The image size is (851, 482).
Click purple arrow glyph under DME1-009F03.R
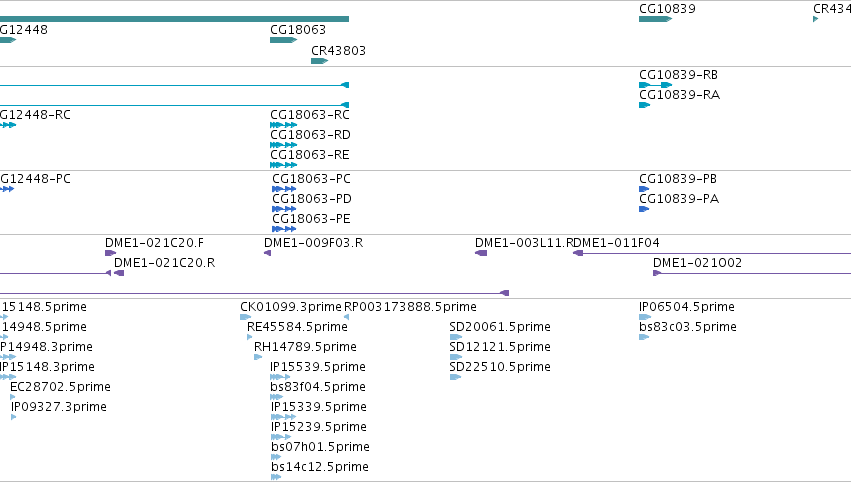tap(268, 253)
